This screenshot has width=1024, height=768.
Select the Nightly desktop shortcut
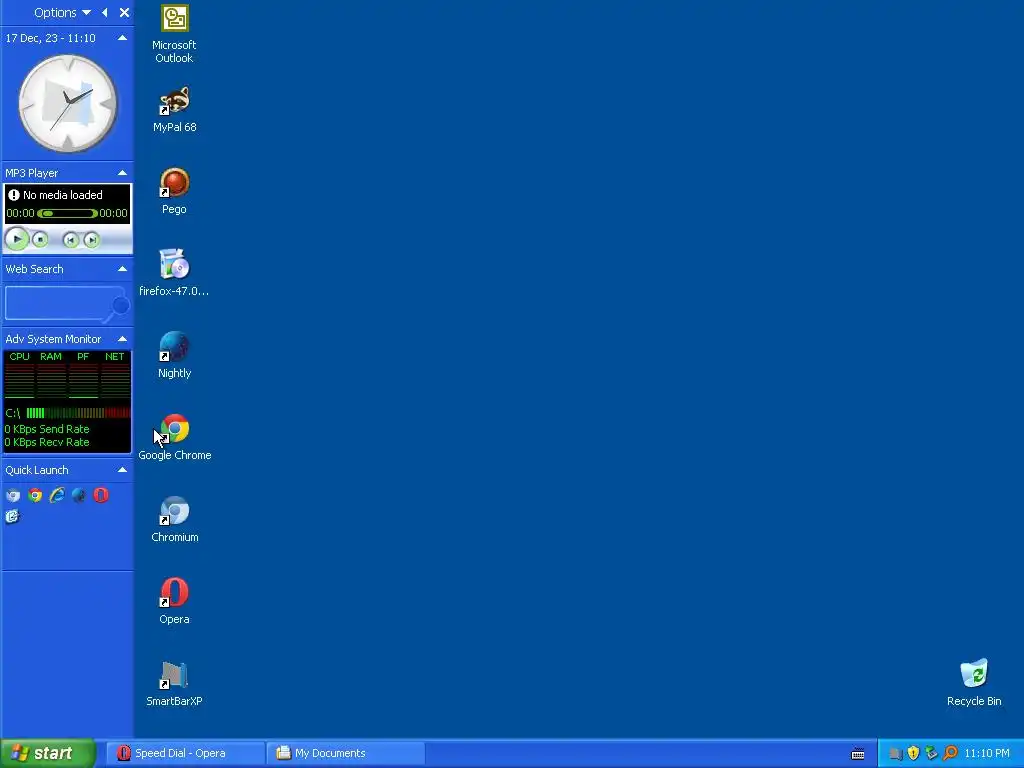174,355
